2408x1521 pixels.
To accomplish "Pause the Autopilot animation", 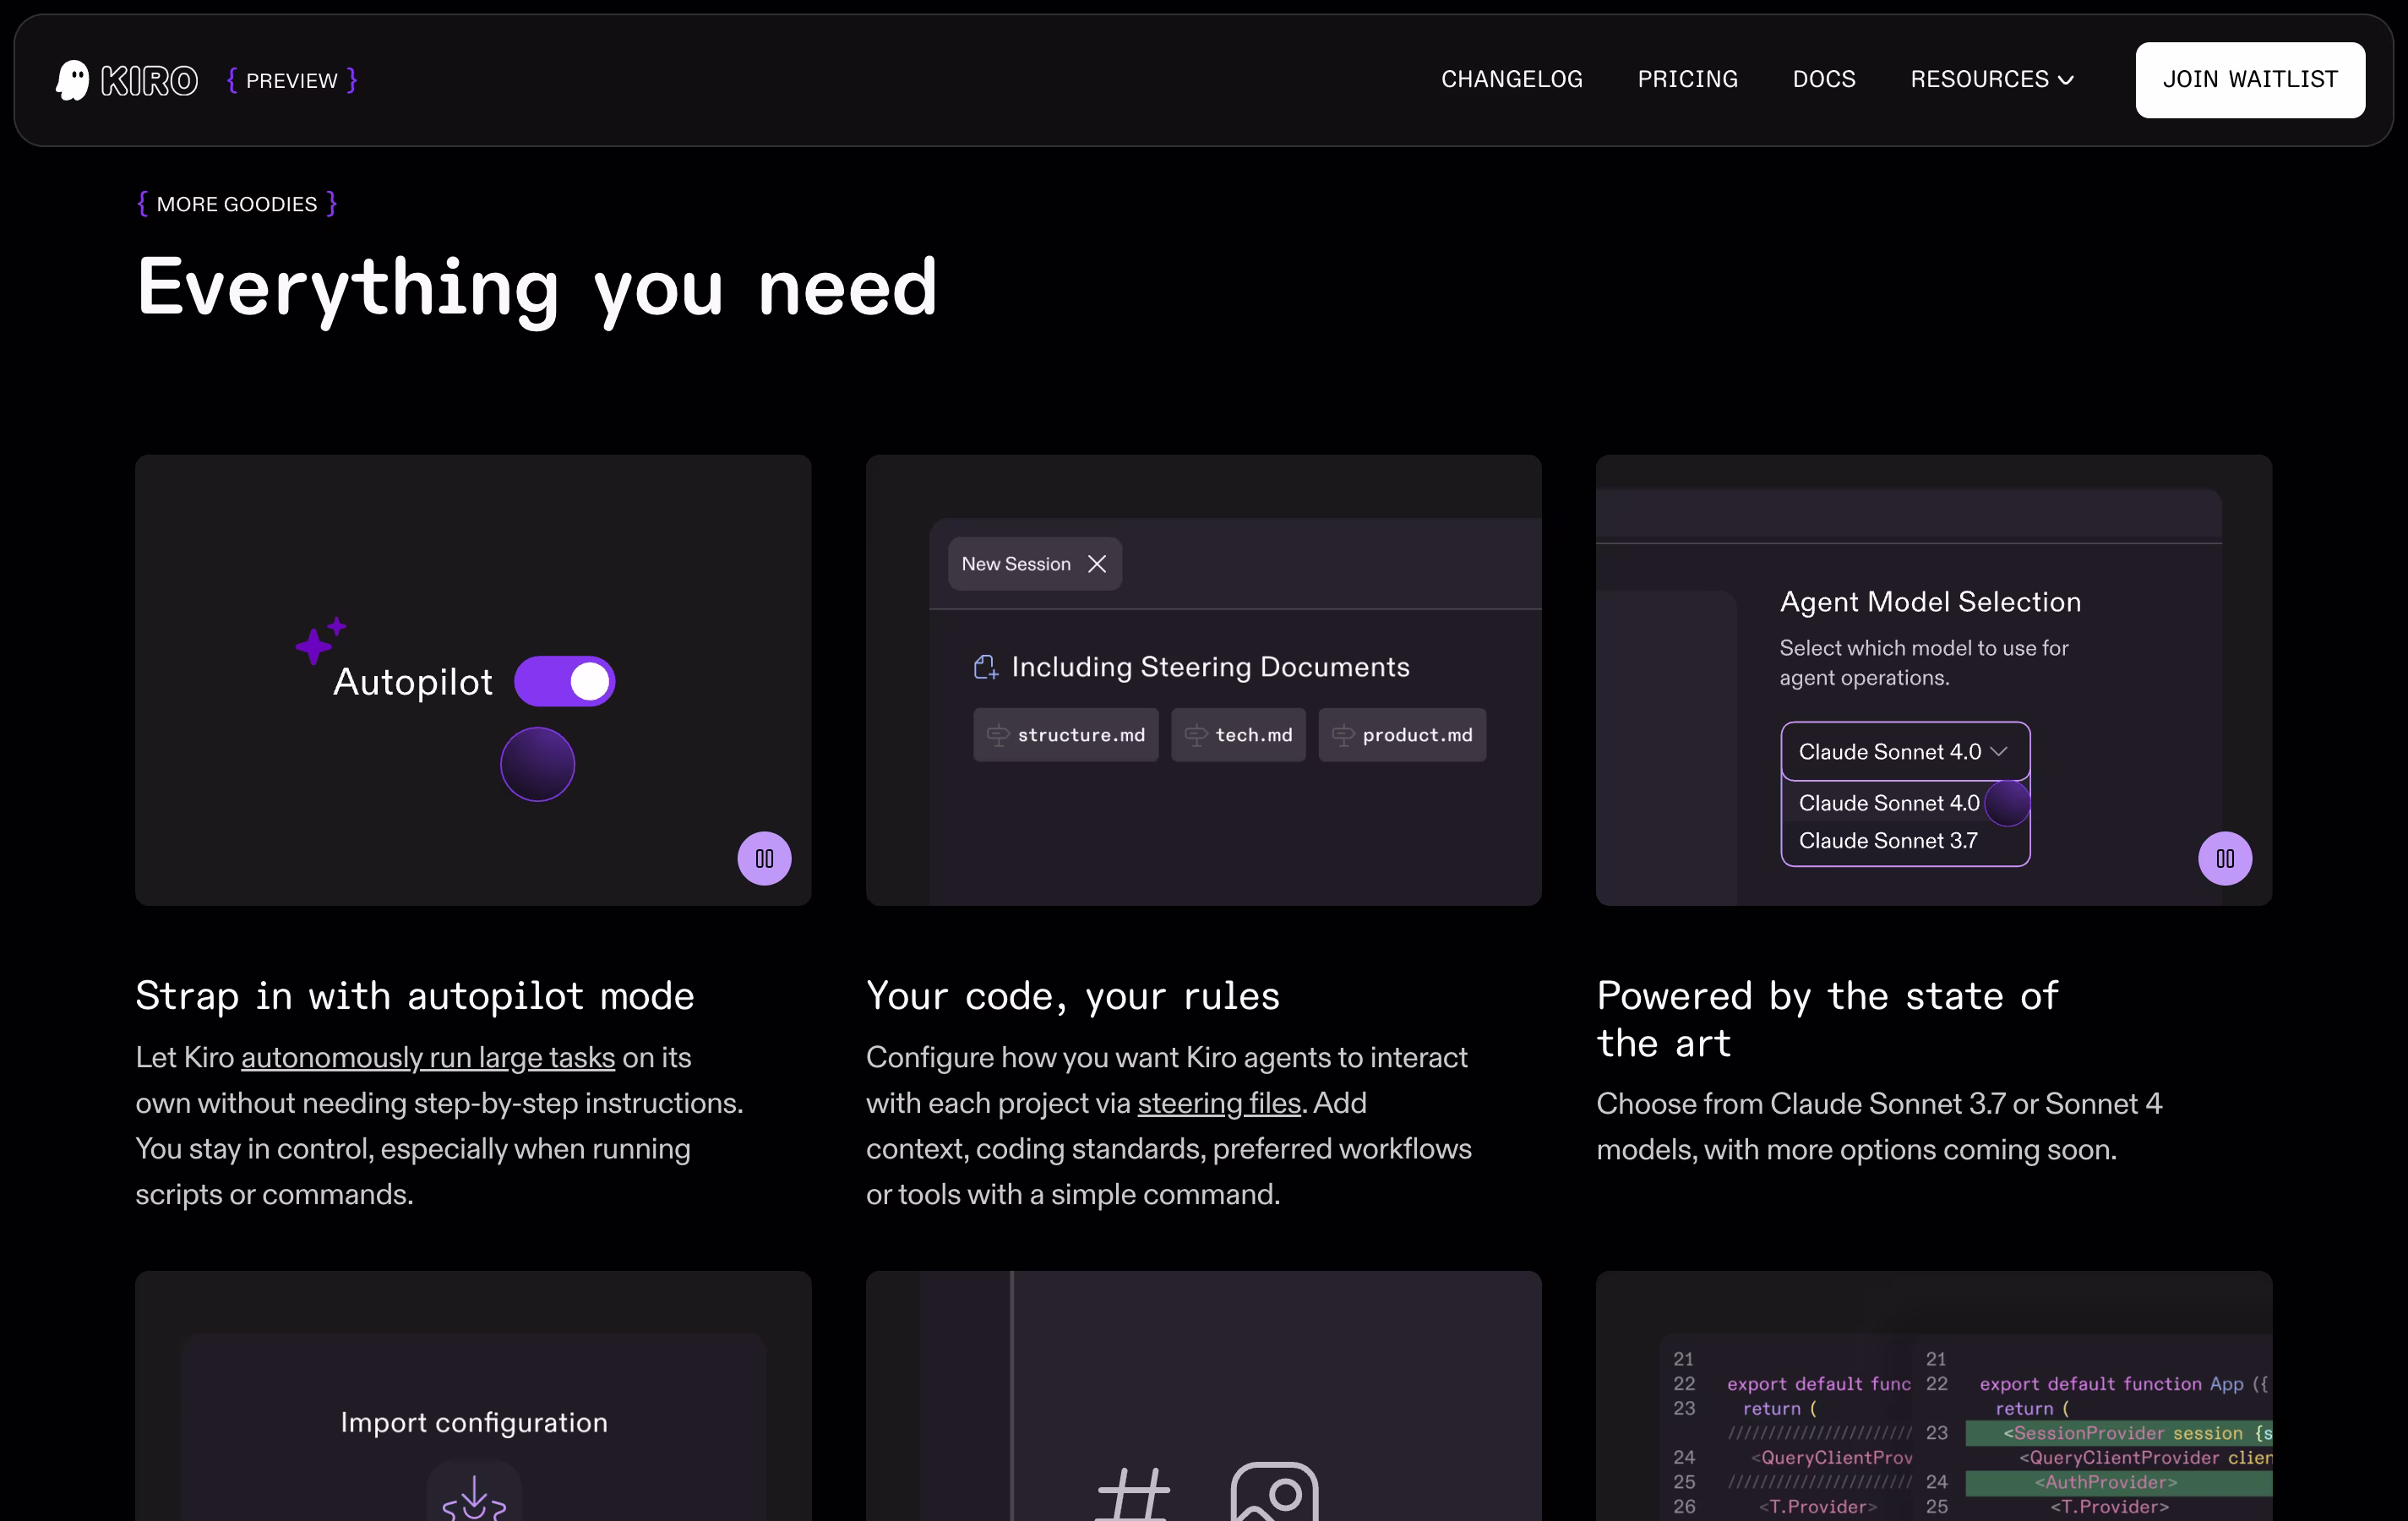I will pyautogui.click(x=764, y=858).
